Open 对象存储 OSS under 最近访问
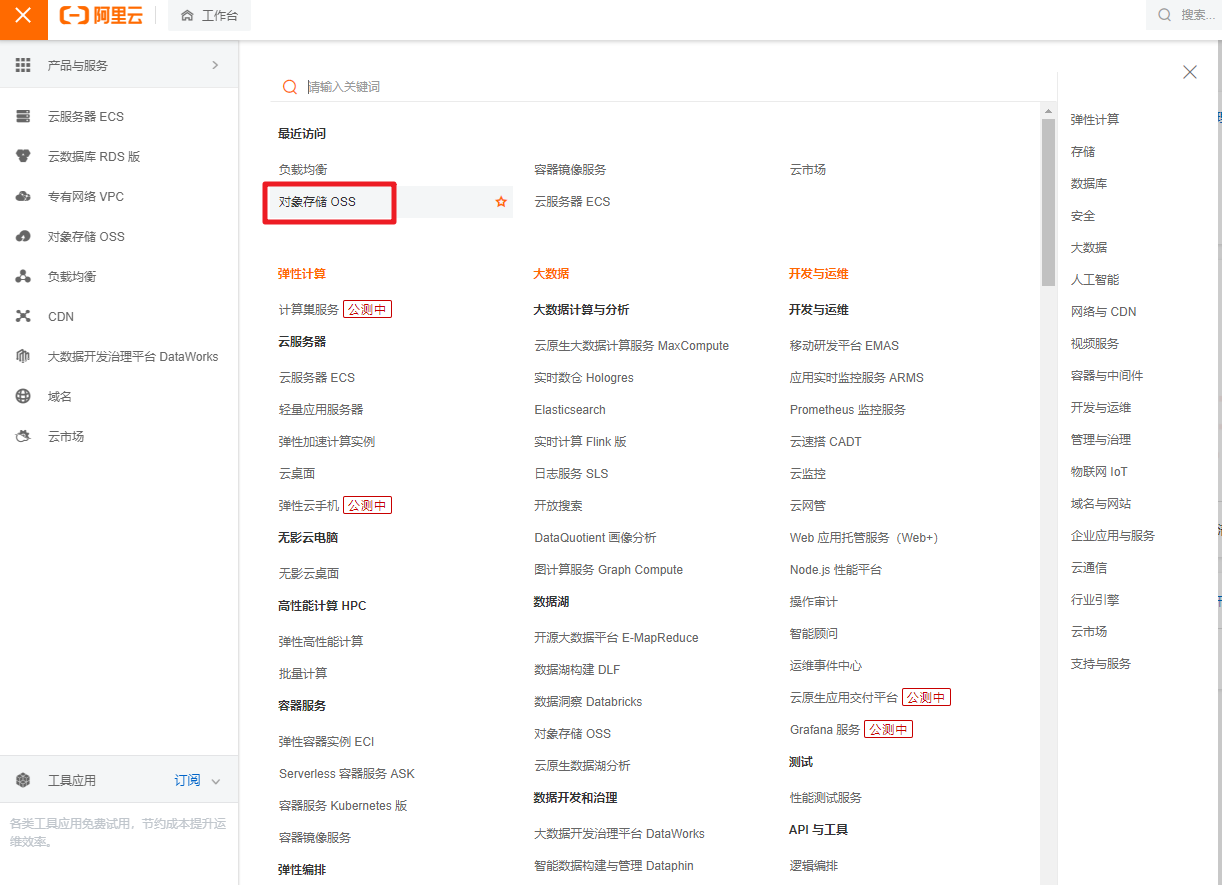The height and width of the screenshot is (885, 1222). pyautogui.click(x=317, y=202)
